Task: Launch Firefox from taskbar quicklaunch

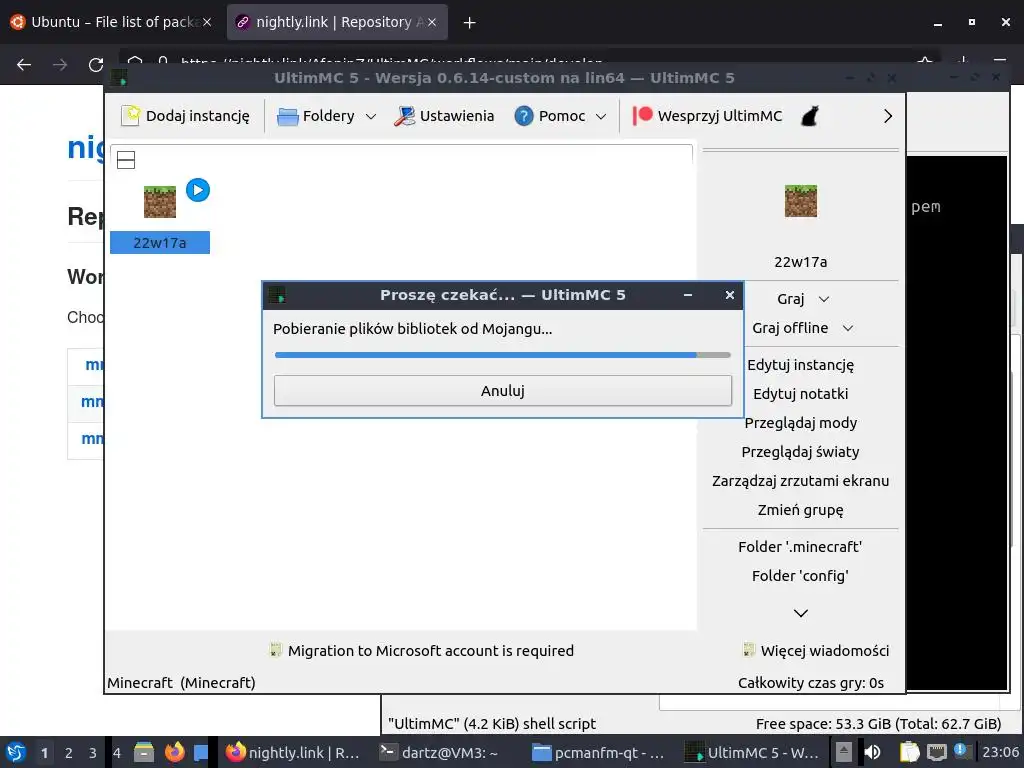Action: click(x=174, y=752)
